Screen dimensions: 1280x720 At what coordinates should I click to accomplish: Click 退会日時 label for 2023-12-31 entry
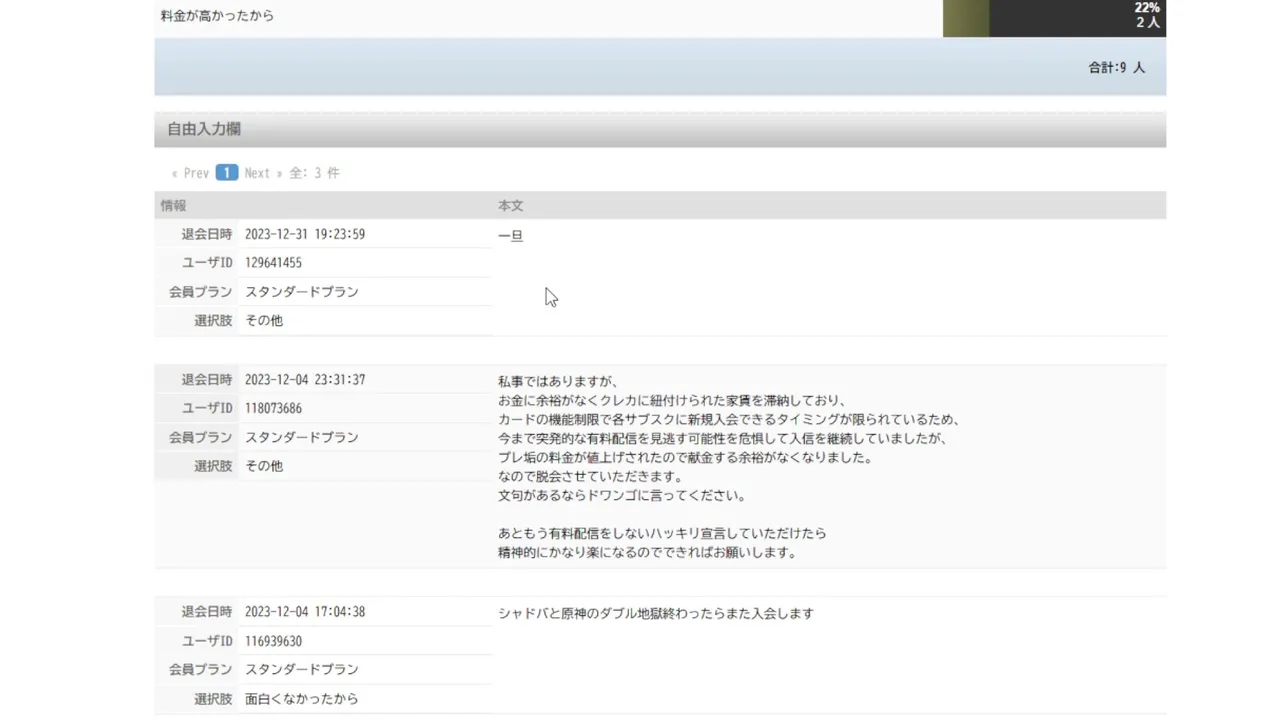pos(207,234)
